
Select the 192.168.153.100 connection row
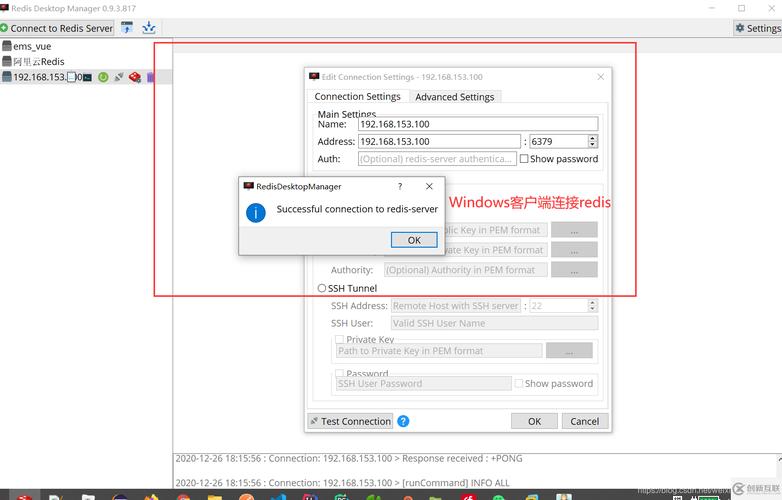(86, 77)
